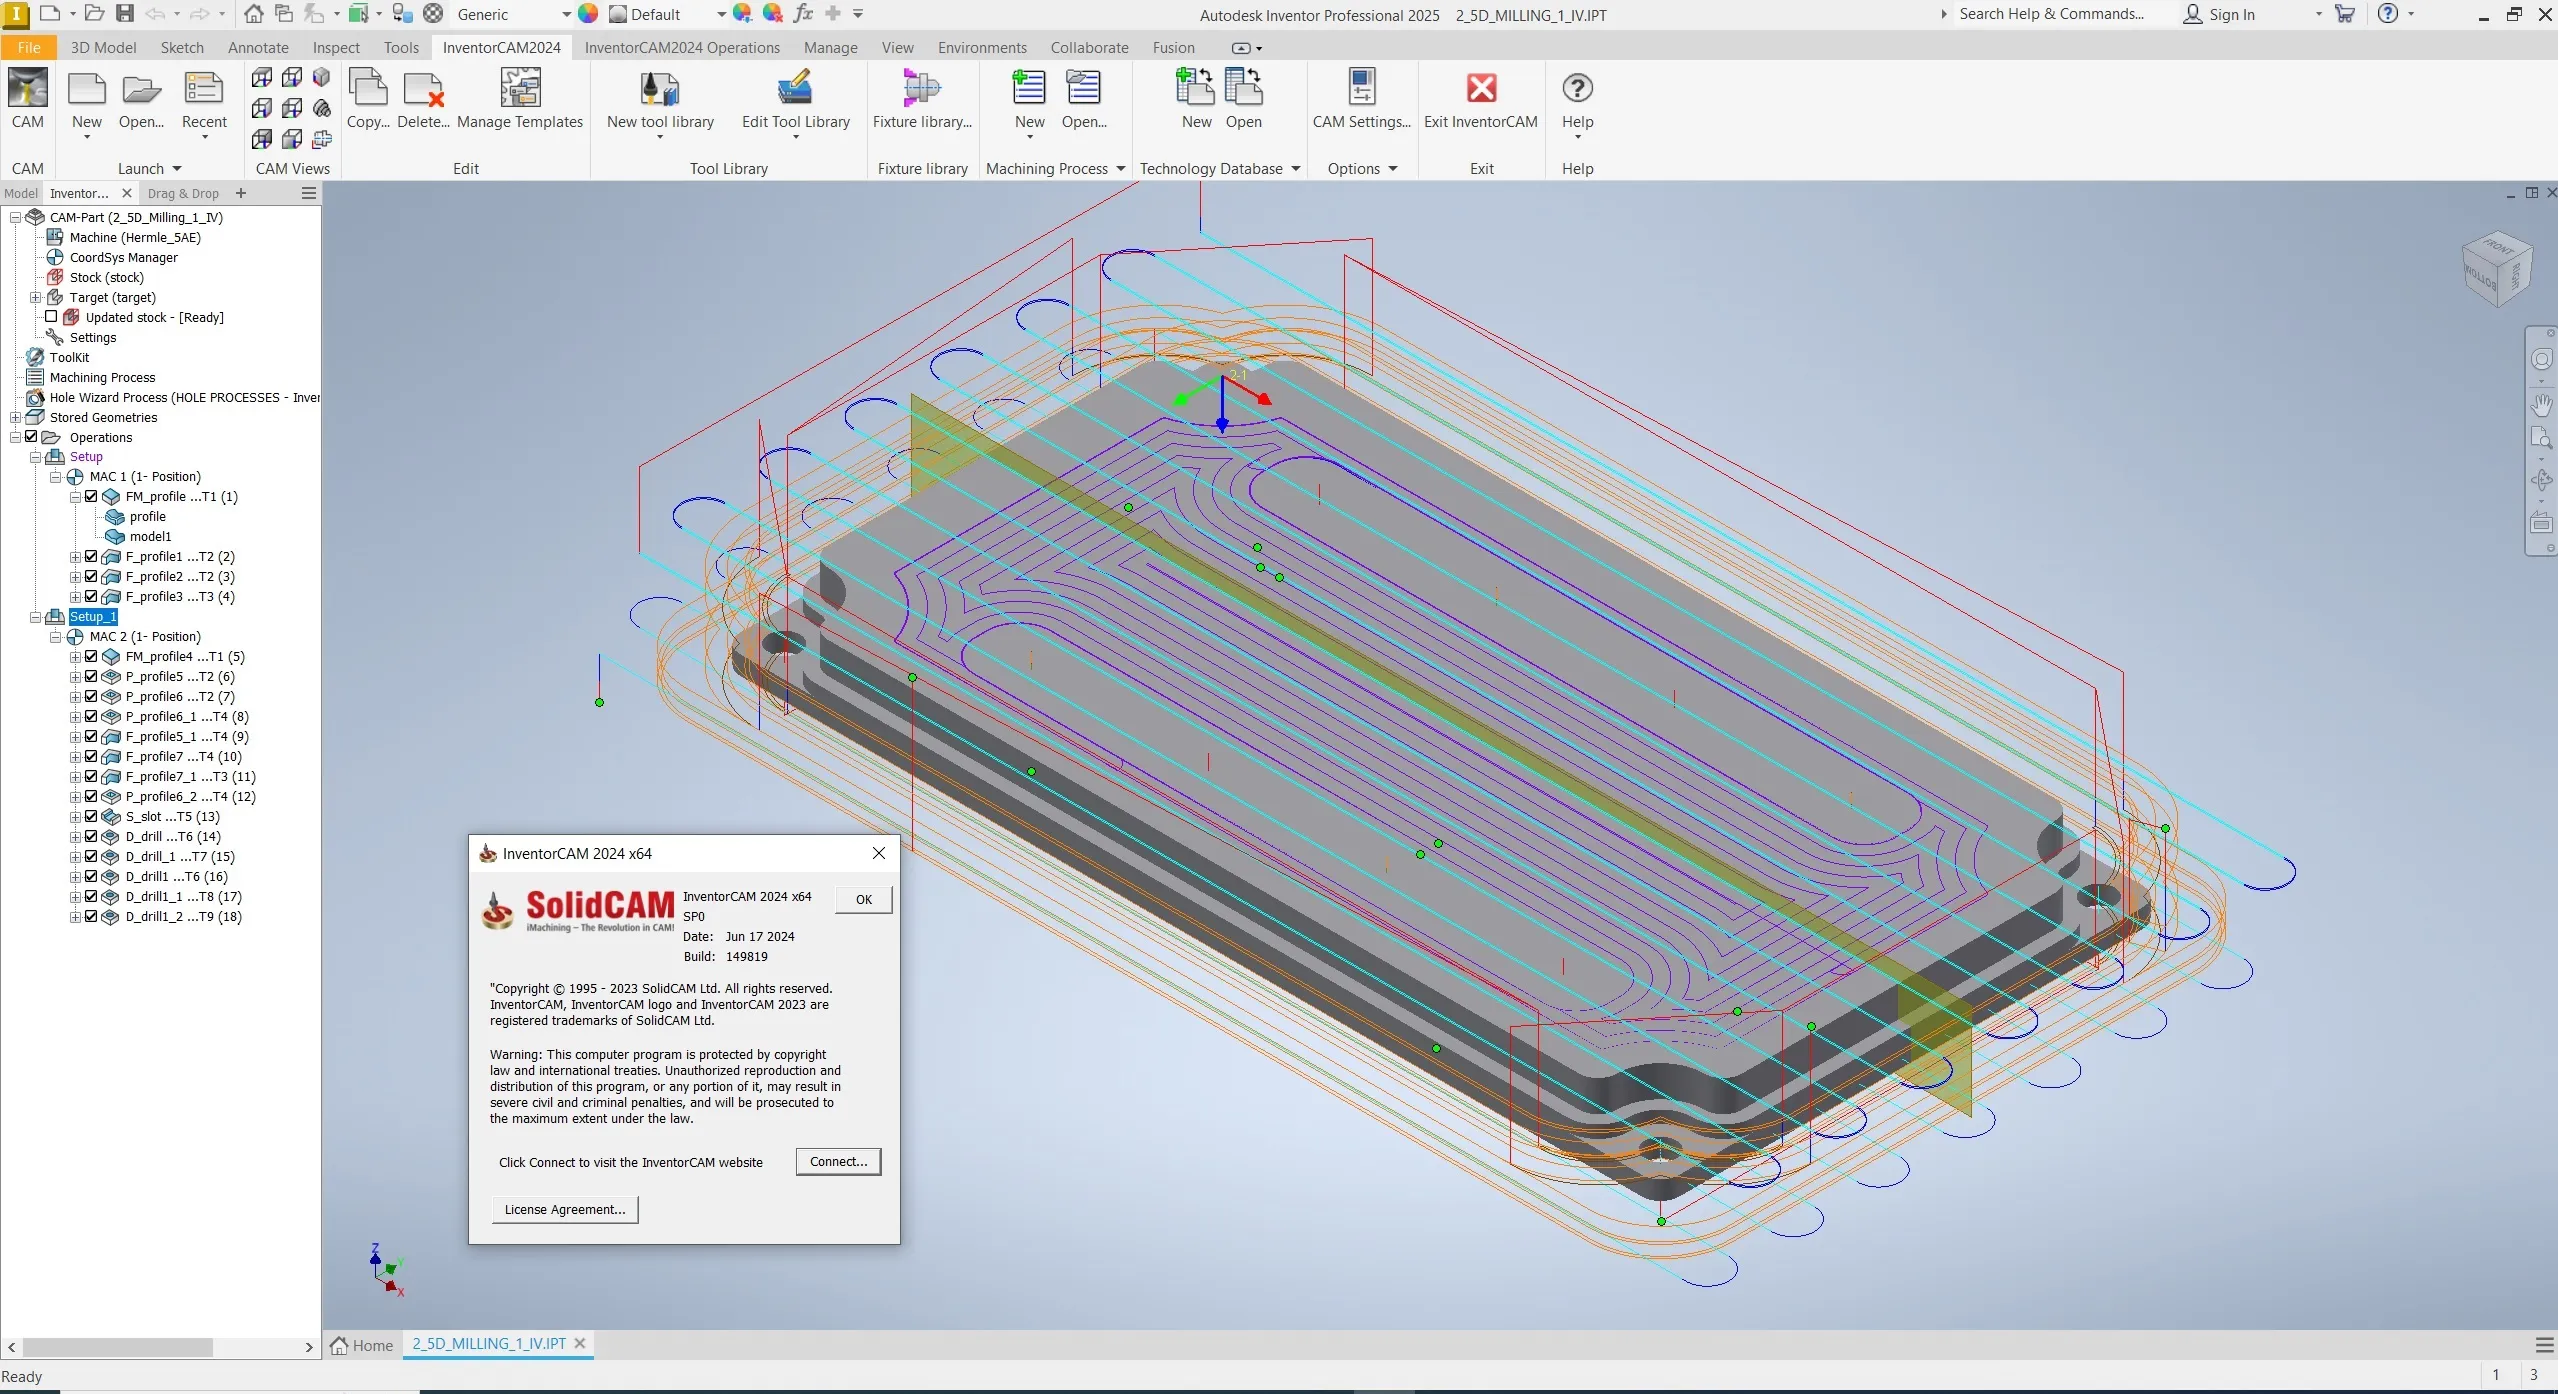The image size is (2558, 1394).
Task: Open the Fixture library
Action: pyautogui.click(x=922, y=99)
